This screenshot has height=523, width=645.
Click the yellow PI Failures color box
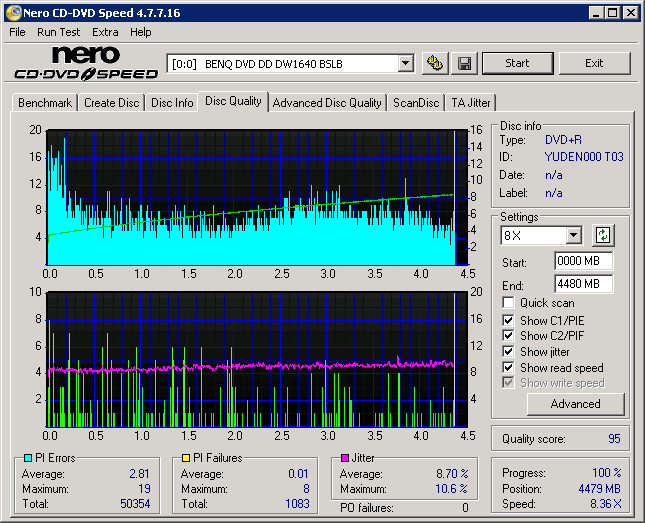[x=186, y=458]
